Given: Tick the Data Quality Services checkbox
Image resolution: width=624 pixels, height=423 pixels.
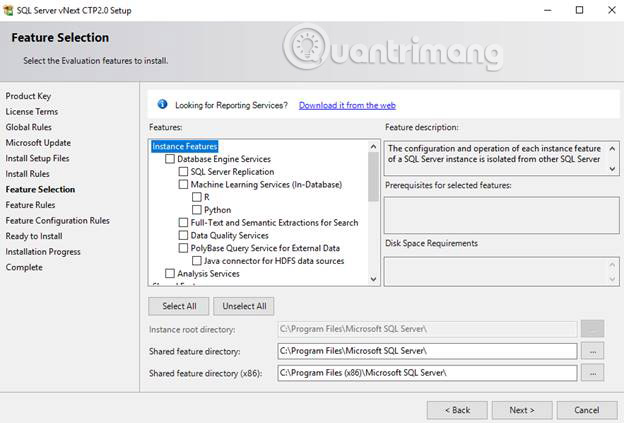Looking at the screenshot, I should point(183,235).
